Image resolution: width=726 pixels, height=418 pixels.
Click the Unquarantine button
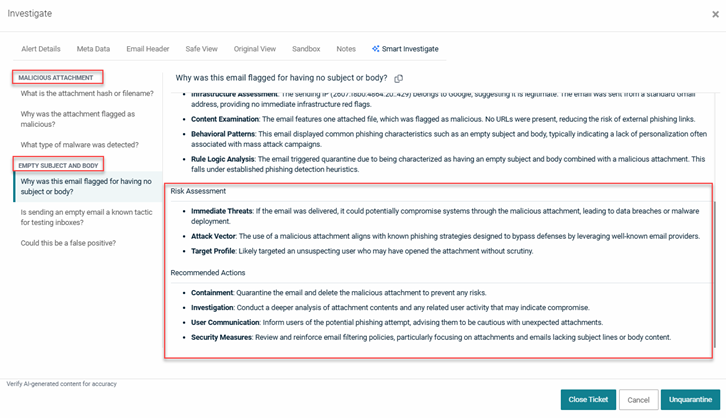[690, 399]
